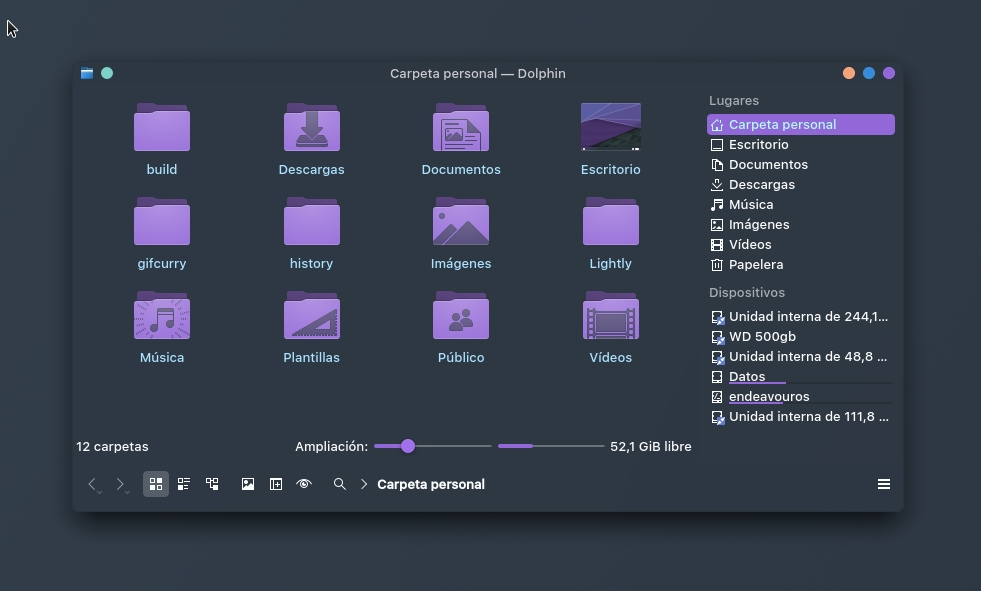
Task: Click Carpeta personal in breadcrumb bar
Action: (x=431, y=484)
